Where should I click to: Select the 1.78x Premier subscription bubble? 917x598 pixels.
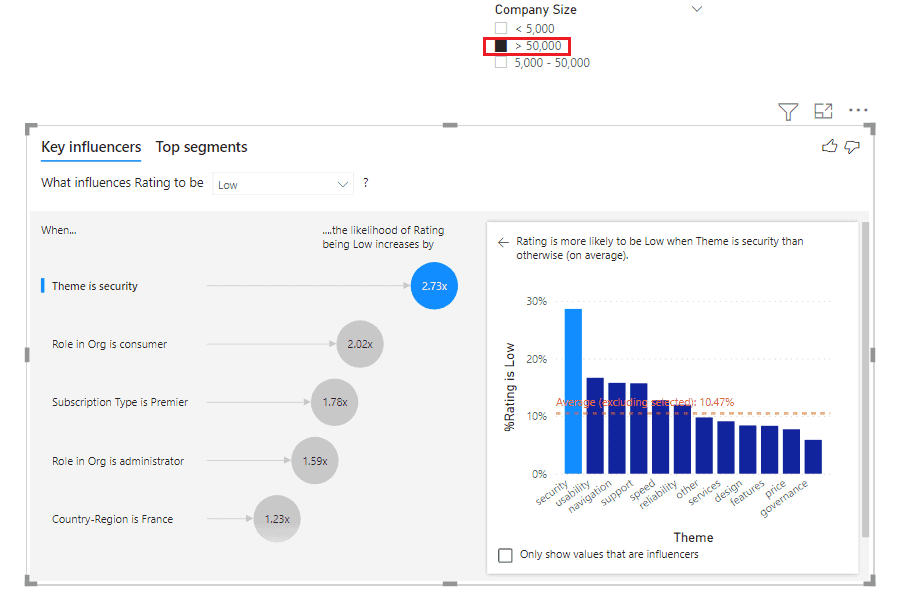tap(335, 402)
